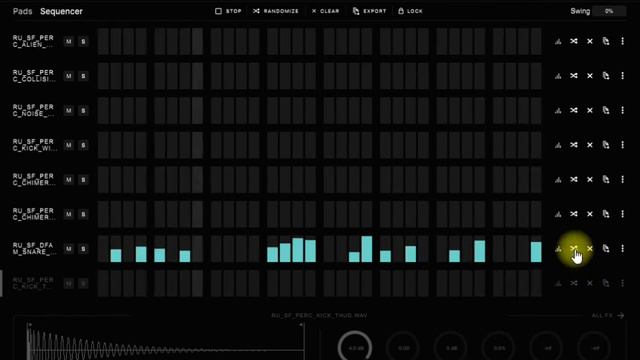Viewport: 640px width, 360px height.
Task: Open more options for the DFAM_SNARE track
Action: point(622,249)
